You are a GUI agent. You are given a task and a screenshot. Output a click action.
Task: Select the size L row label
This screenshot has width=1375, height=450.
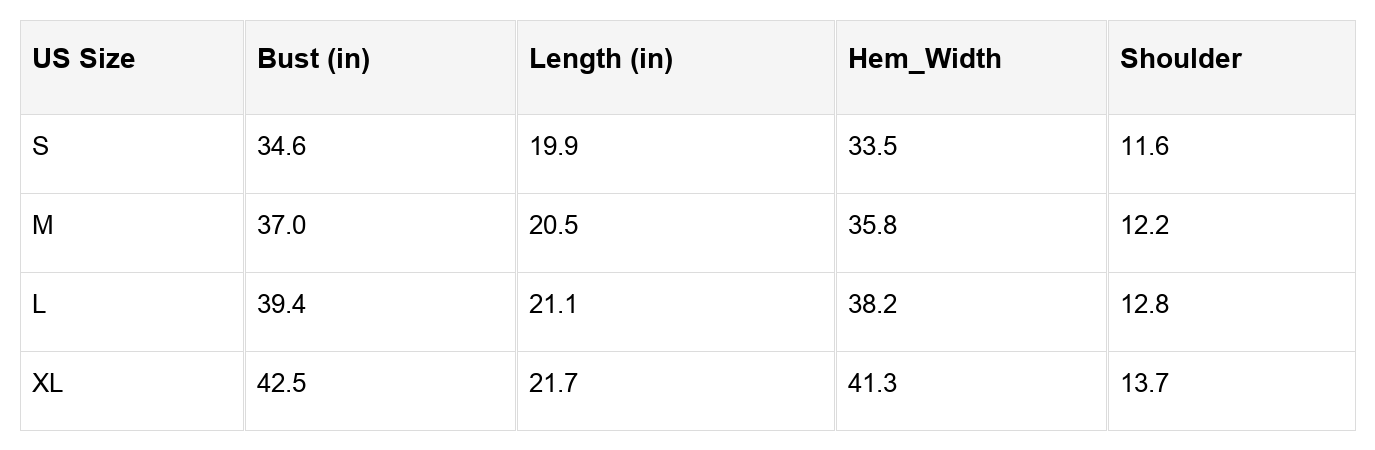[39, 305]
